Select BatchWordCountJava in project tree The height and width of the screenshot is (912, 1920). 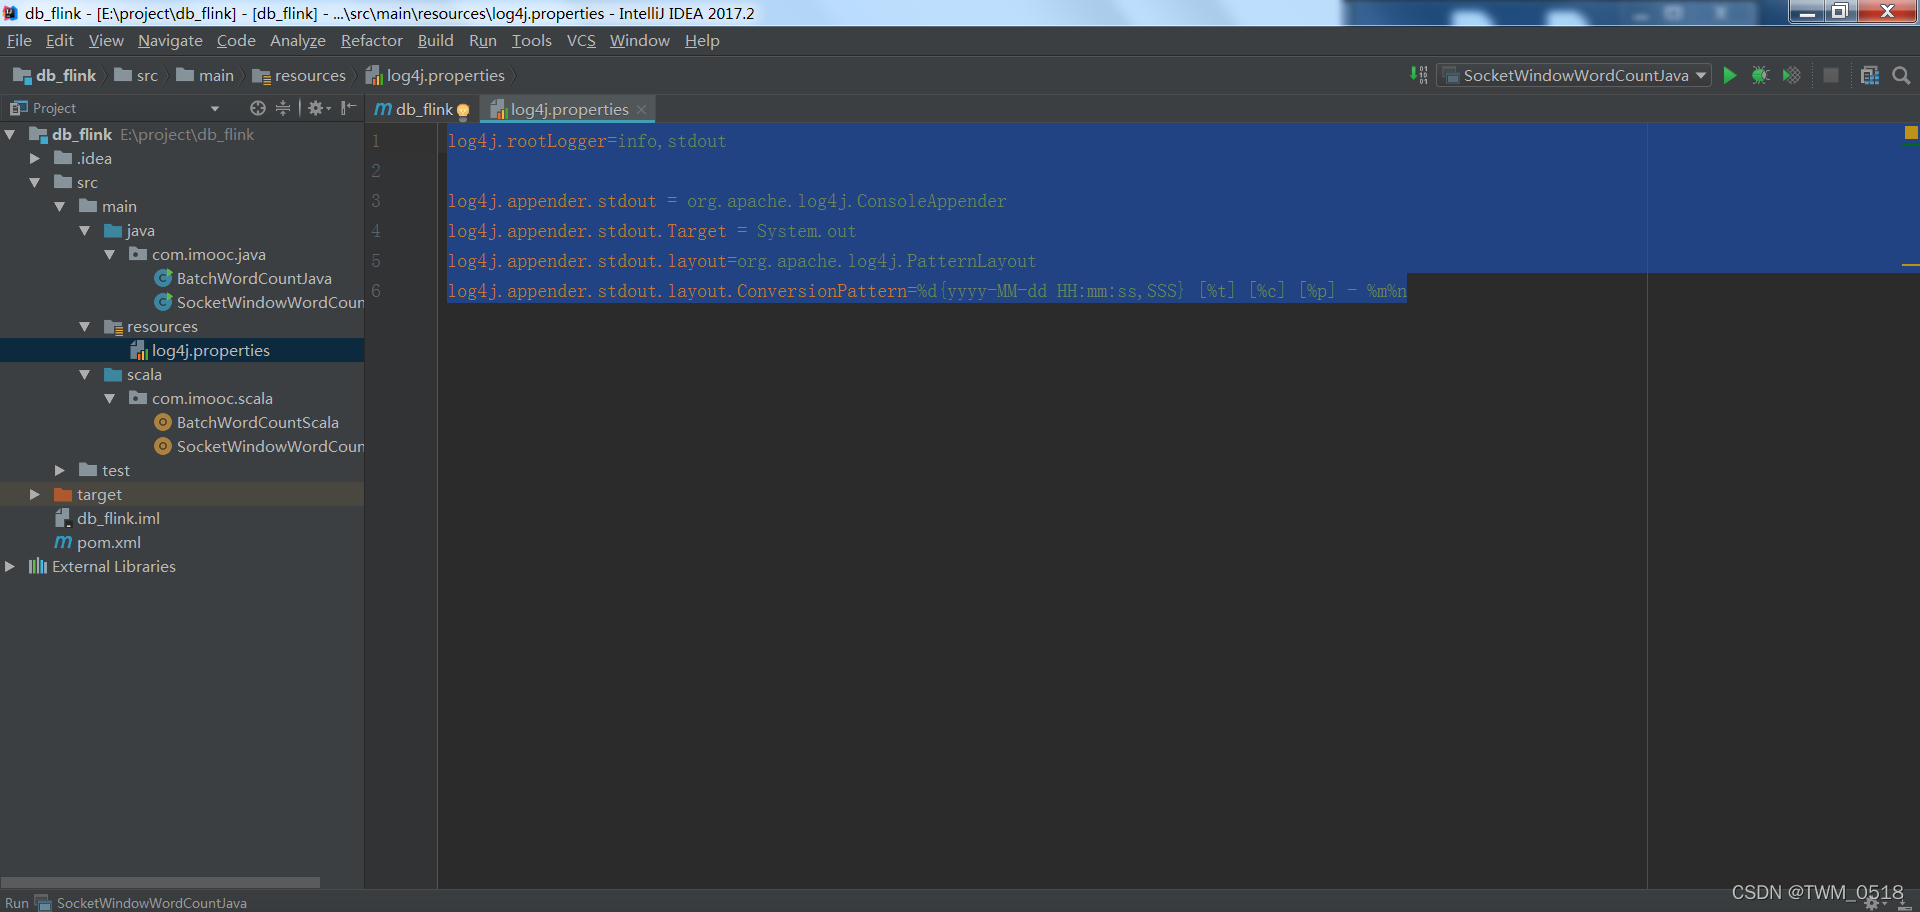point(254,278)
